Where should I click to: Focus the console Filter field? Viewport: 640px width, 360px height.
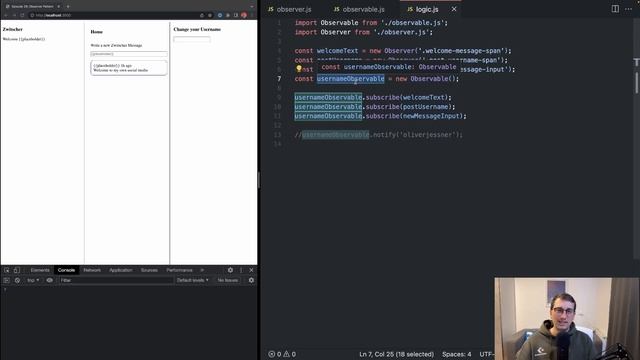click(116, 280)
